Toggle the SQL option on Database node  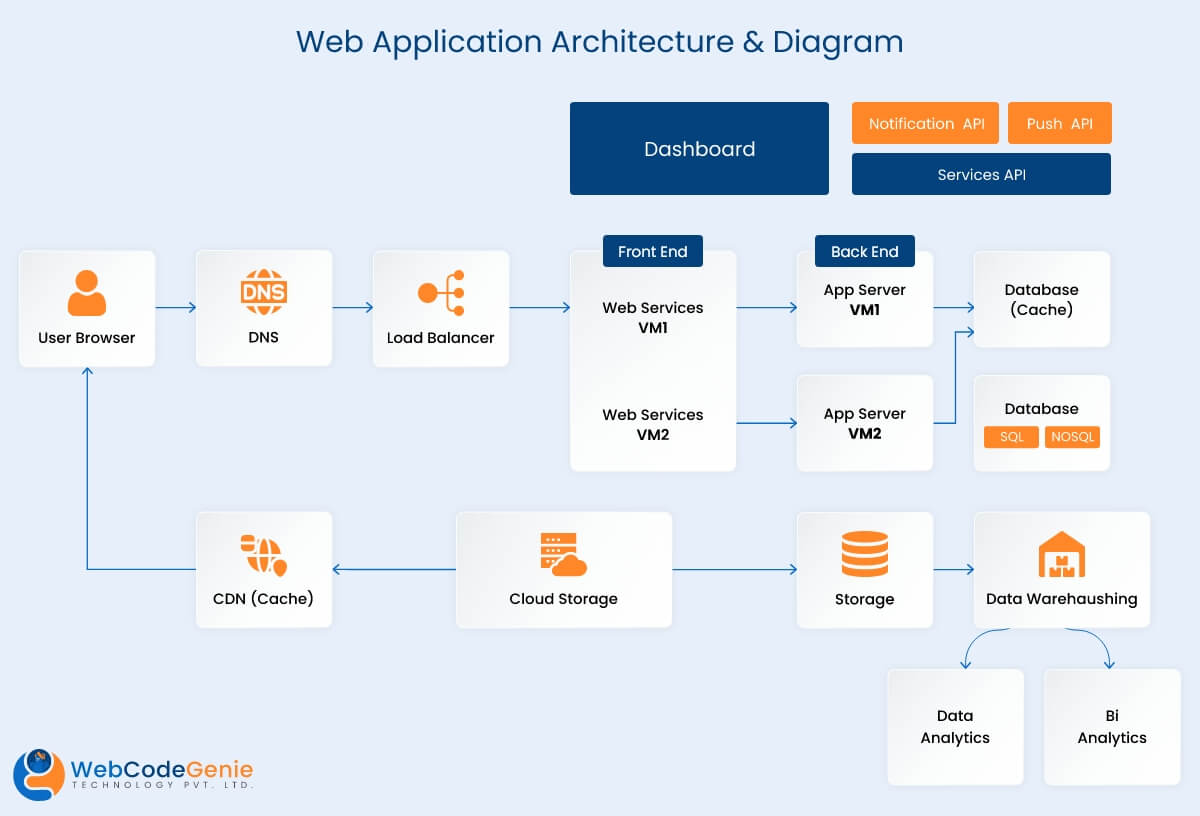point(1011,437)
